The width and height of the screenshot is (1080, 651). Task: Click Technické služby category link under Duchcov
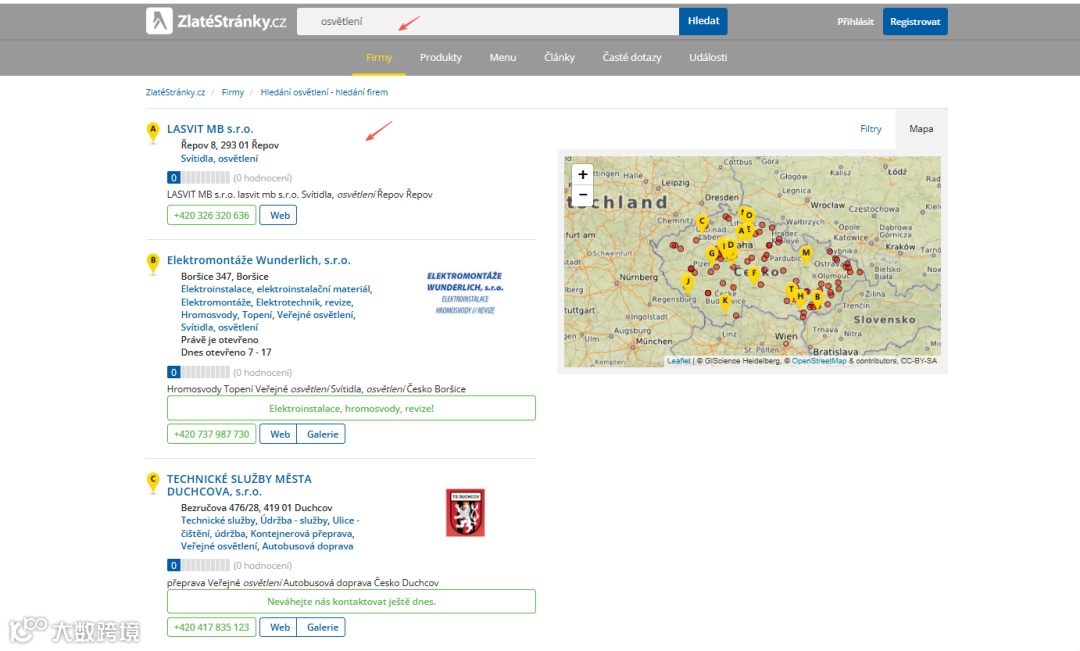point(218,521)
